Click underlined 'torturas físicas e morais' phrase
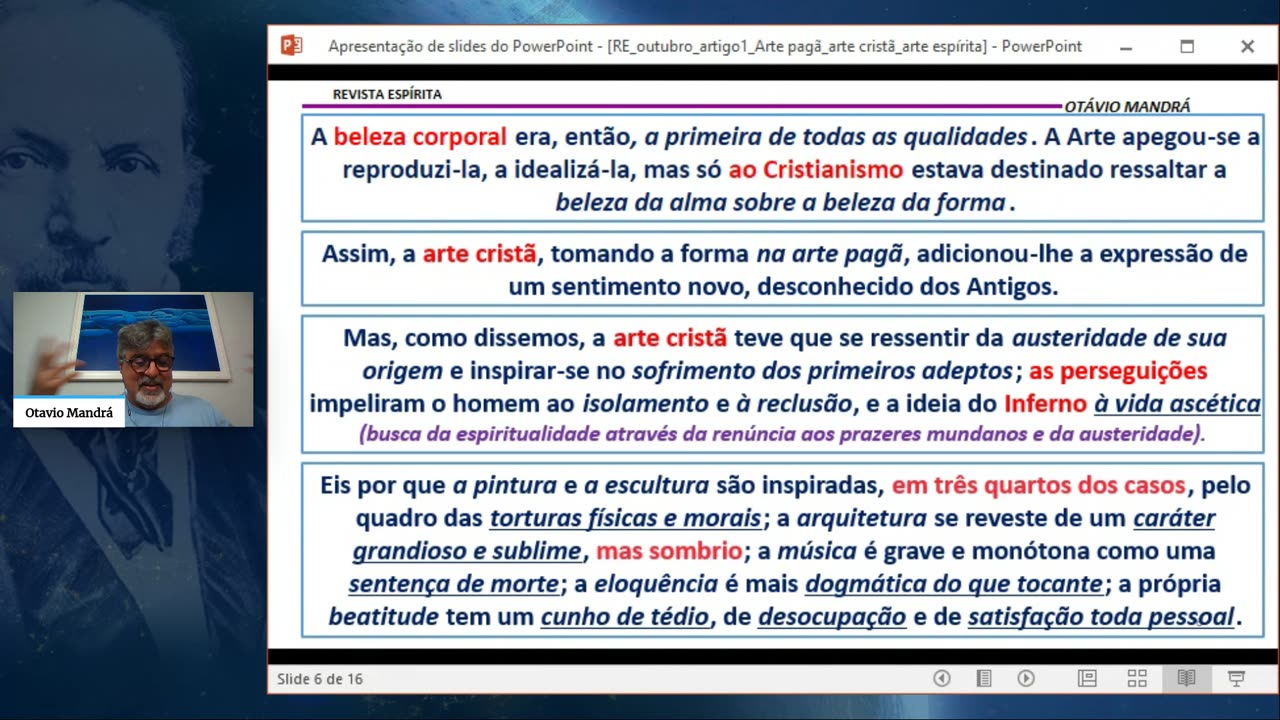The image size is (1280, 720). (x=626, y=519)
